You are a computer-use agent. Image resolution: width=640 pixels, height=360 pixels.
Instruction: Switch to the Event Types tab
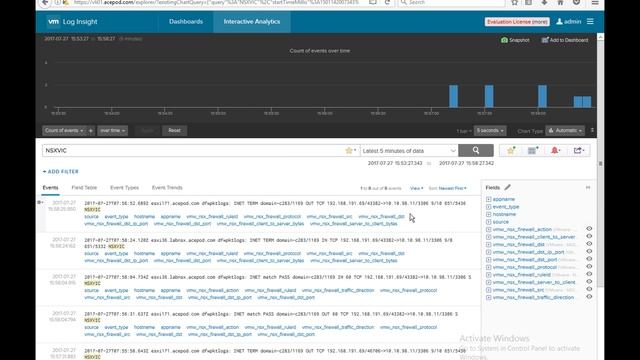pyautogui.click(x=124, y=188)
